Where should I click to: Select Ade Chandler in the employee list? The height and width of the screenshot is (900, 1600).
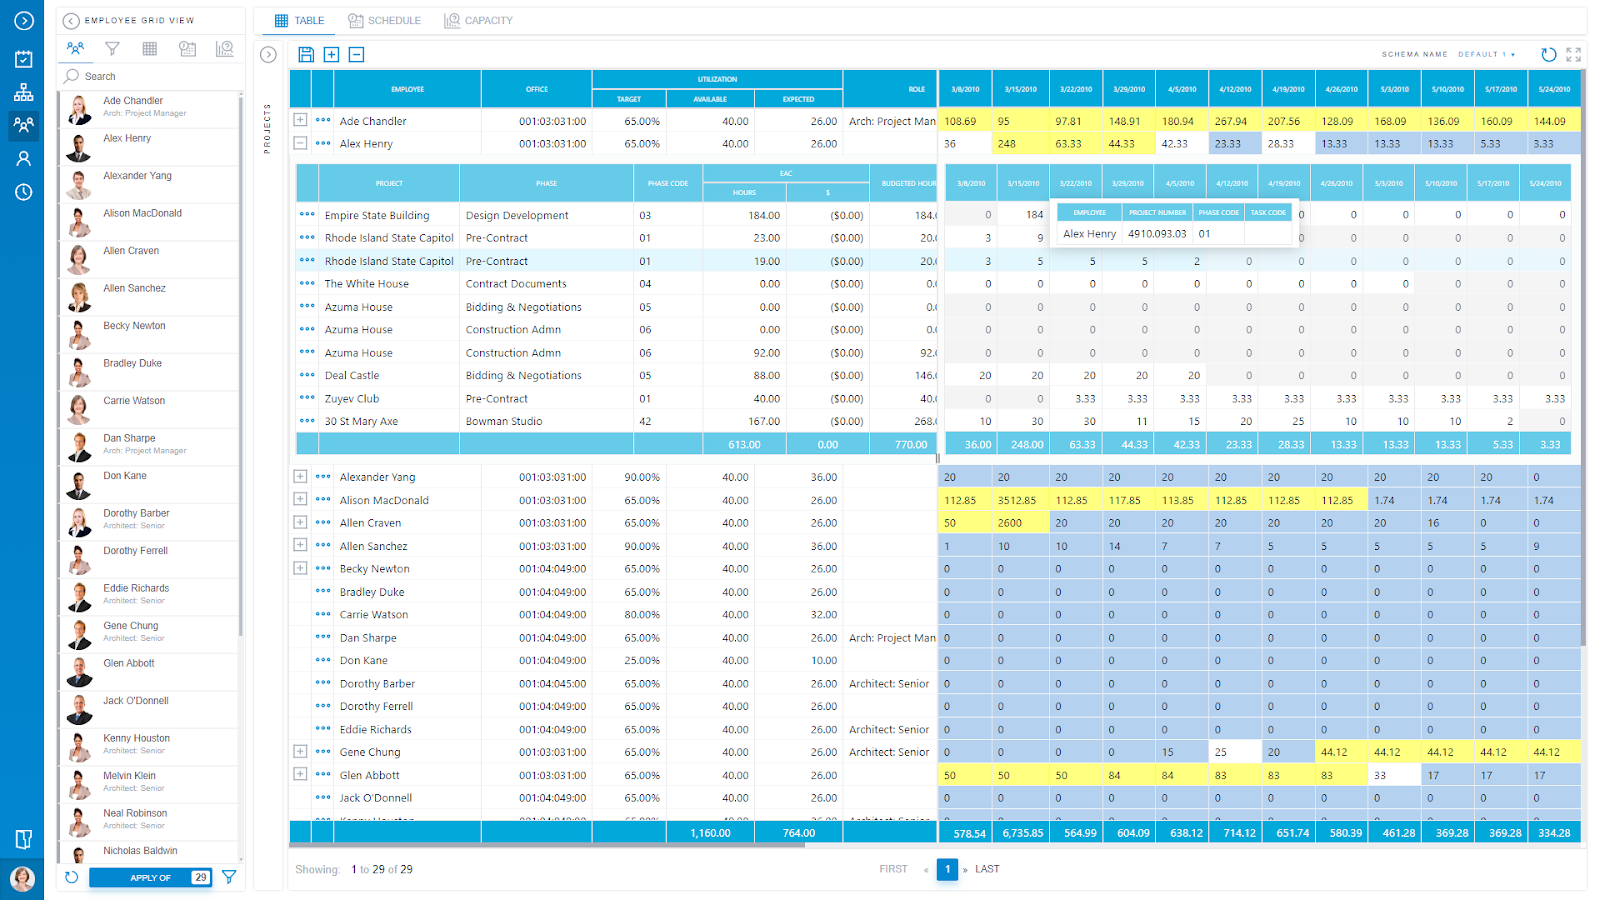pyautogui.click(x=150, y=108)
